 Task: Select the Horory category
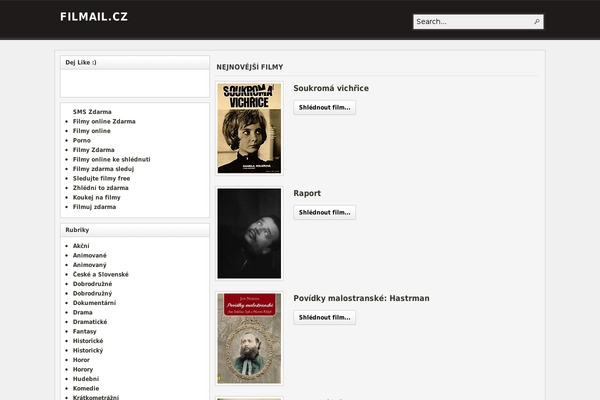pos(83,369)
